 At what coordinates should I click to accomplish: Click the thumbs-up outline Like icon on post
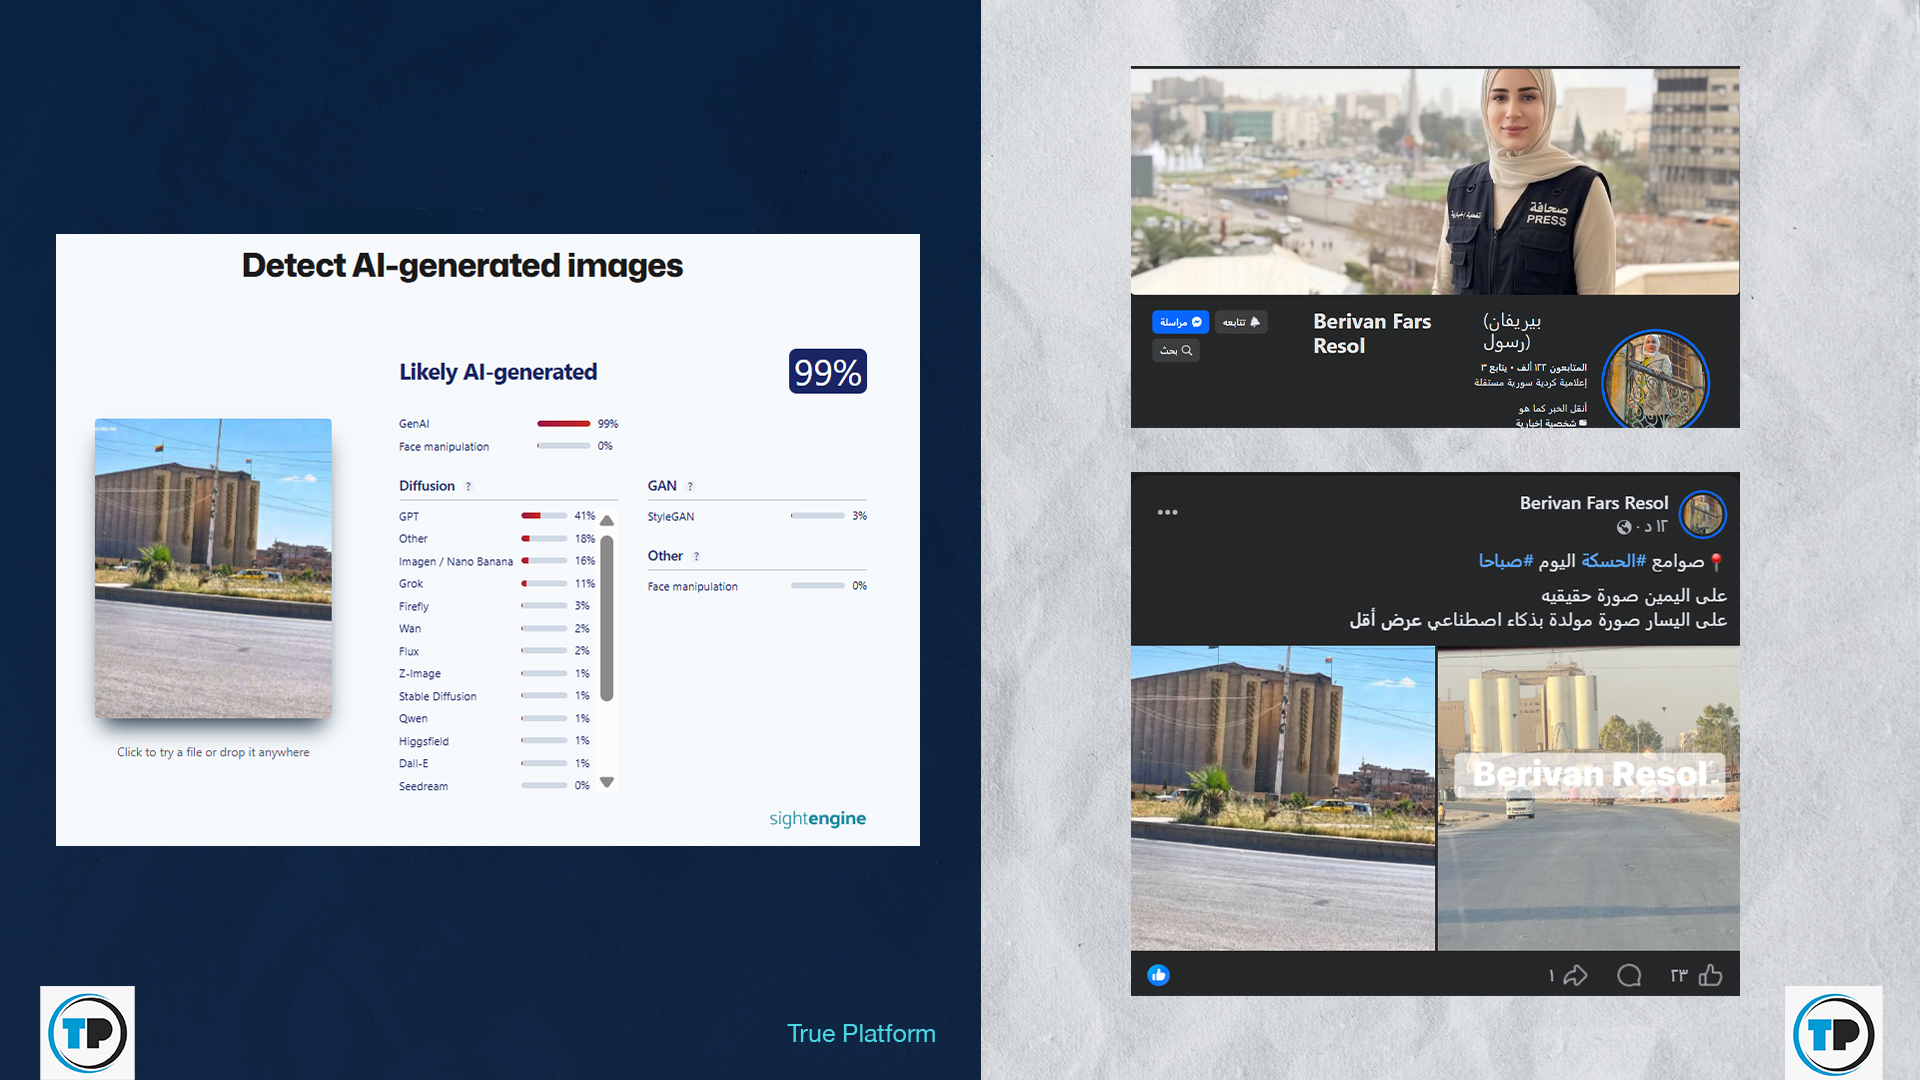click(1710, 975)
